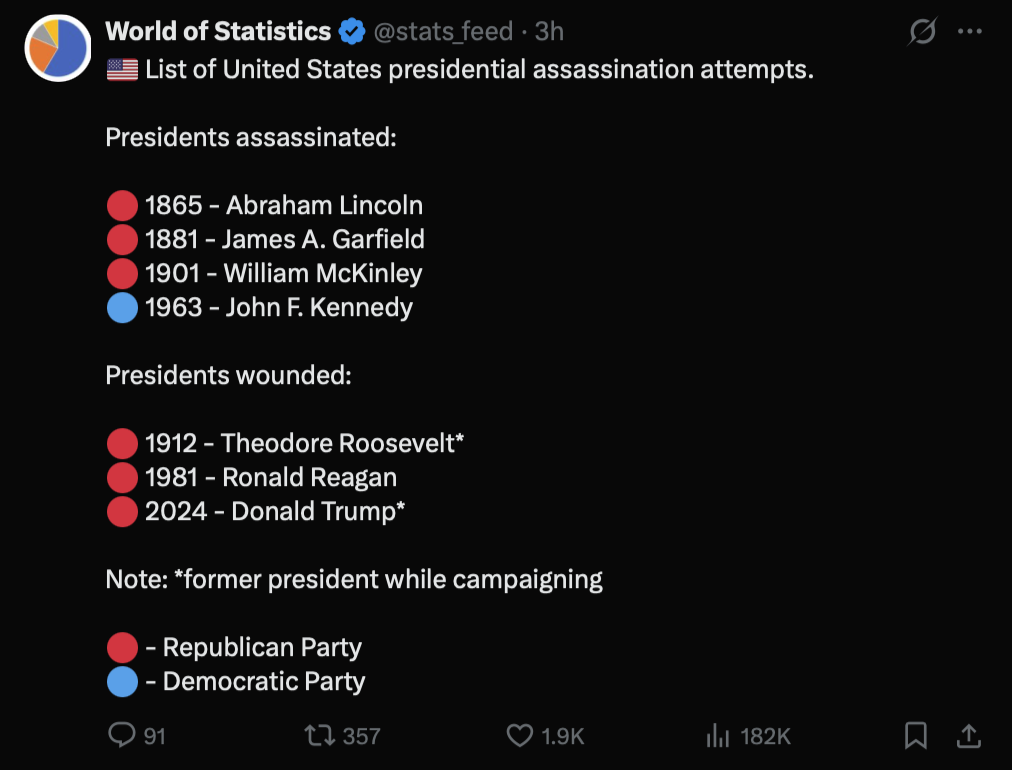Open the World of Statistics profile picture
Image resolution: width=1012 pixels, height=770 pixels.
58,48
